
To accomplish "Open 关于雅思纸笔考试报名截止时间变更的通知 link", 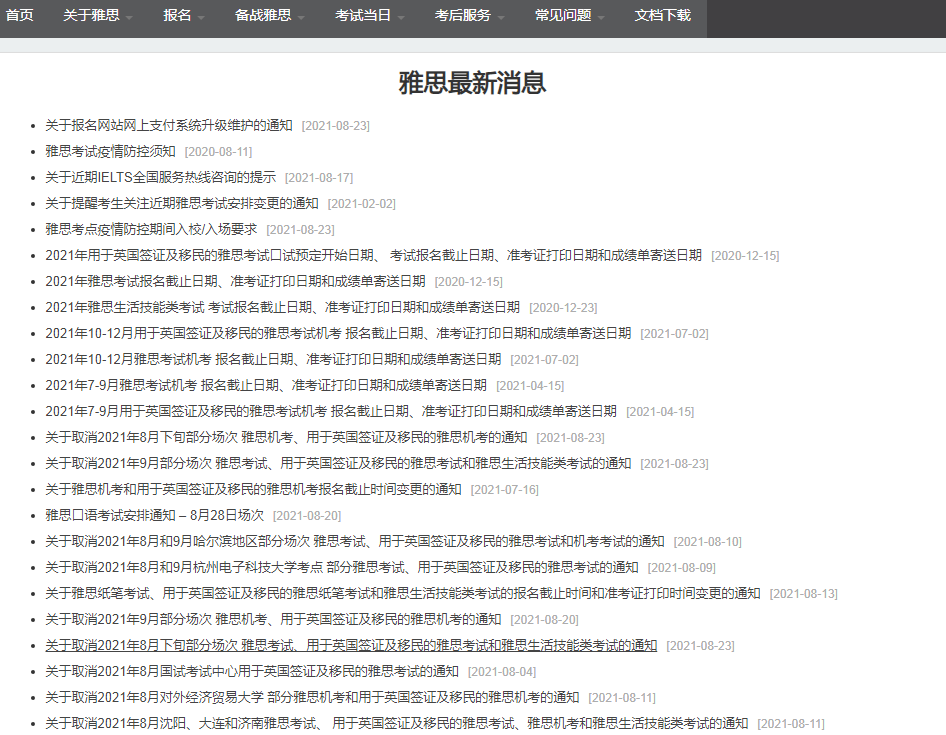I will coord(402,593).
